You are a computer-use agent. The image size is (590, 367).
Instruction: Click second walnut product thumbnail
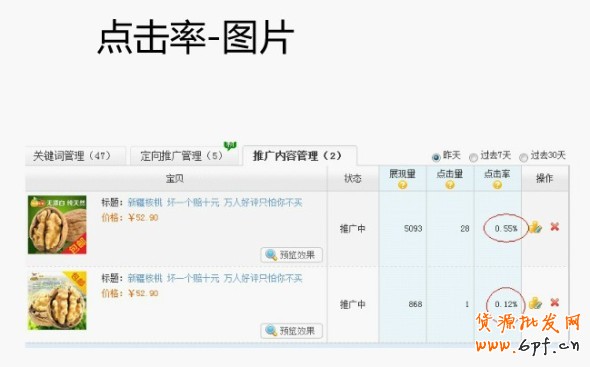[57, 300]
